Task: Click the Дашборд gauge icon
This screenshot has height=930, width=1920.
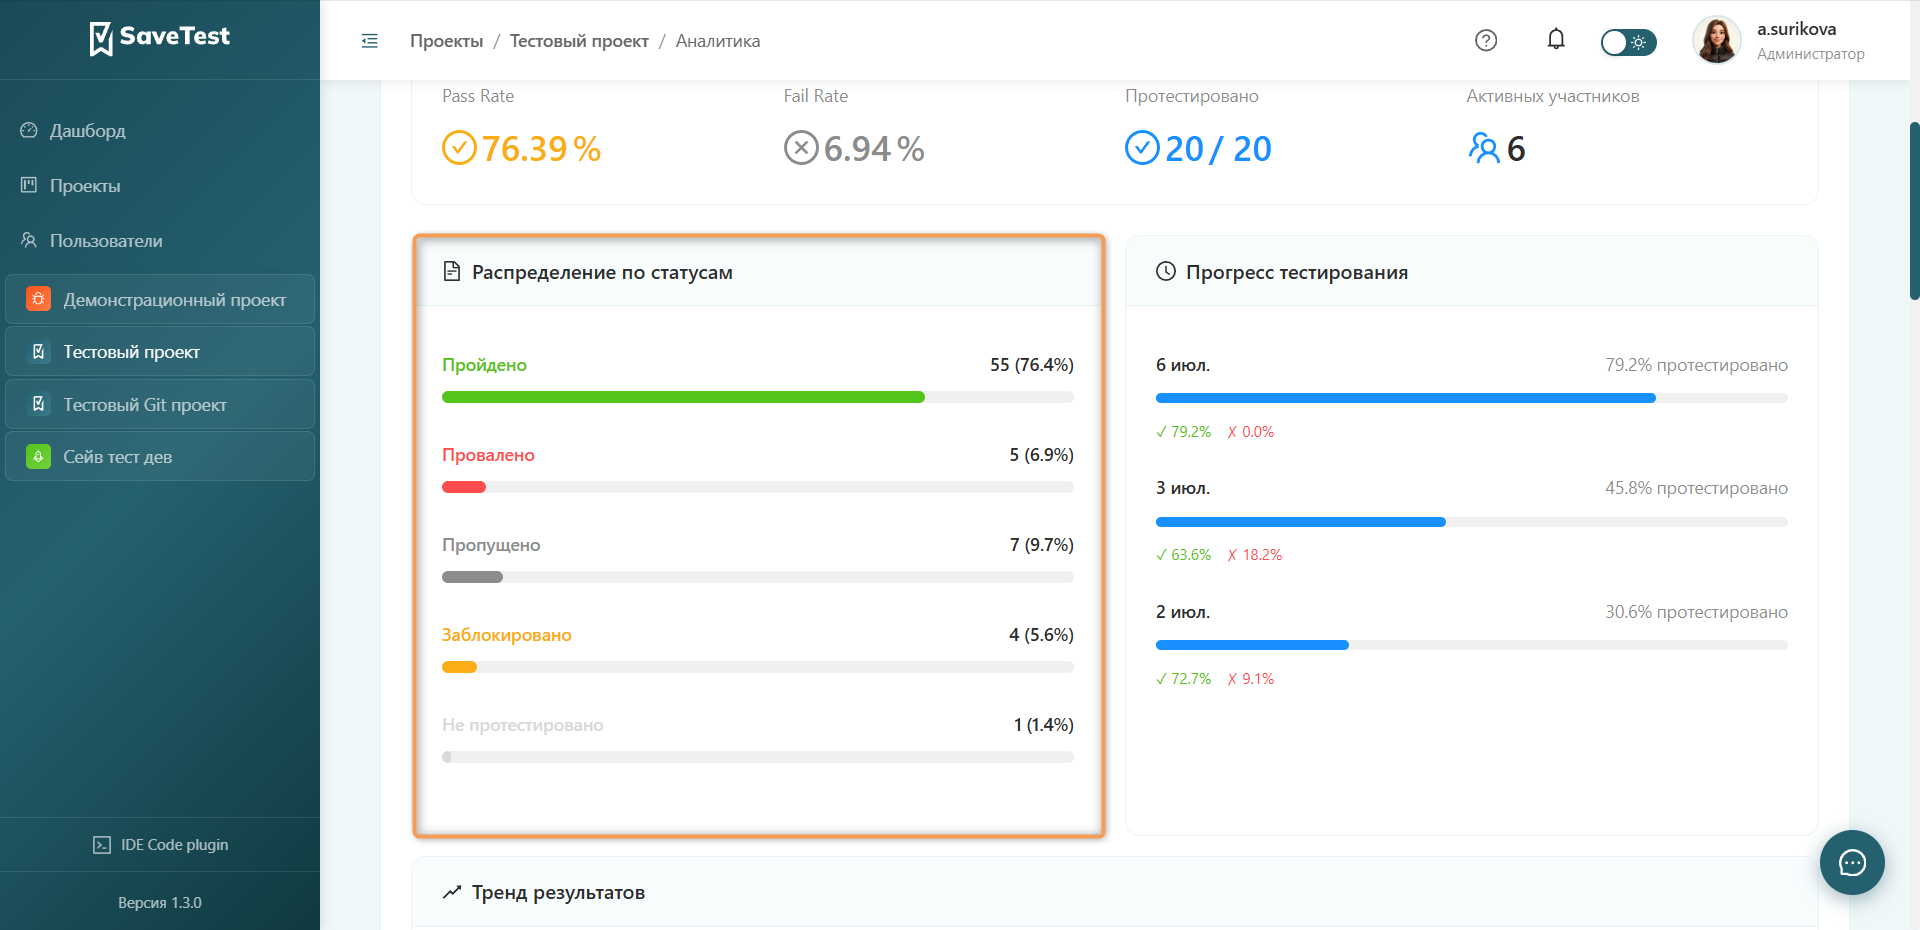Action: [x=29, y=130]
